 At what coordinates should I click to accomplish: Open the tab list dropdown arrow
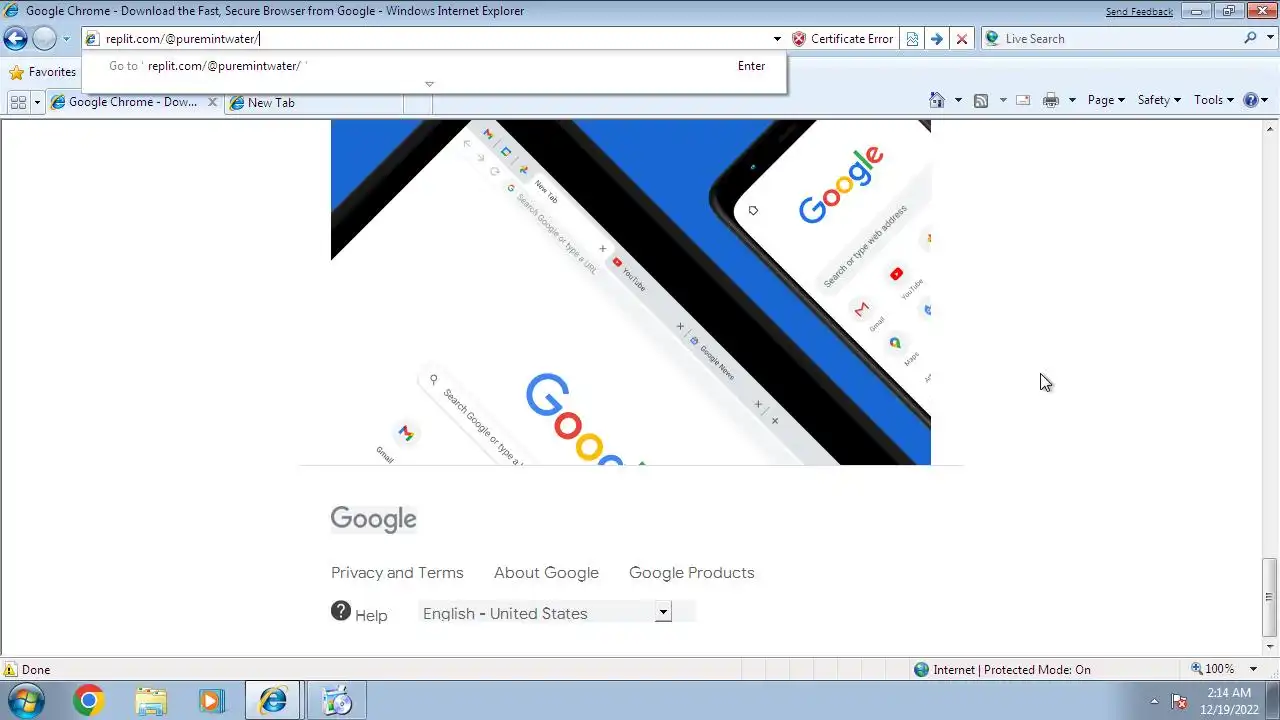37,102
